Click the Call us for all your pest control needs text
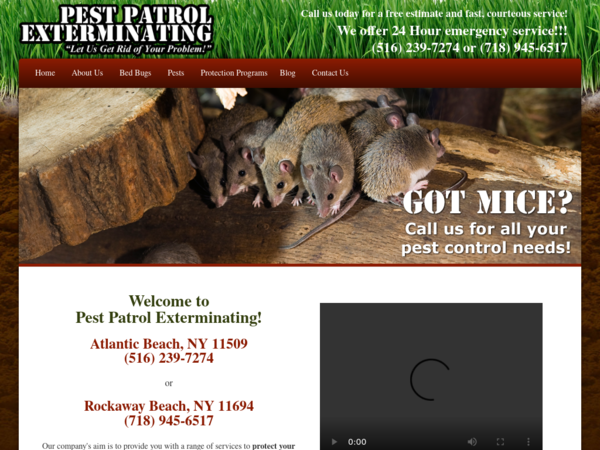The width and height of the screenshot is (600, 450). [x=486, y=238]
